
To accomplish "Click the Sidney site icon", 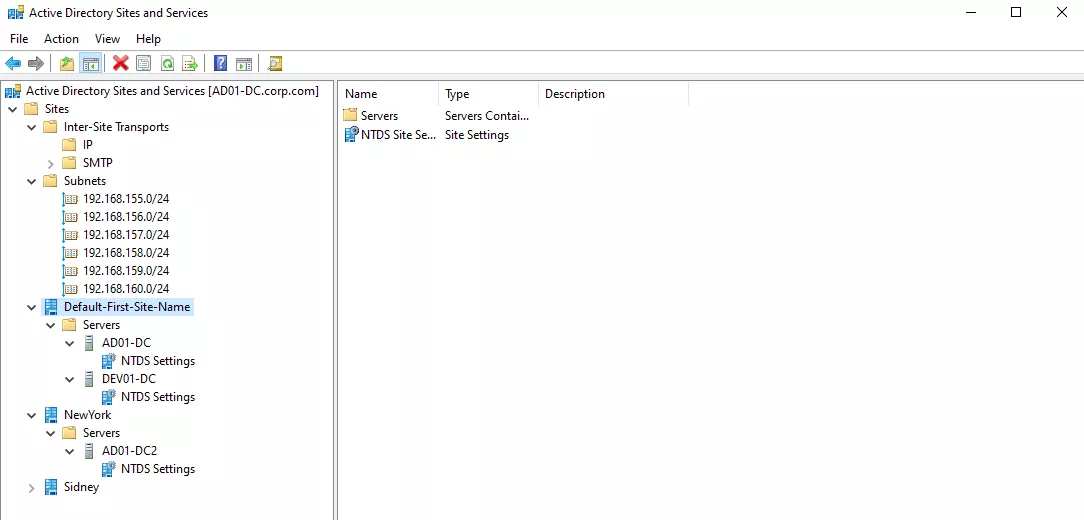I will [51, 487].
